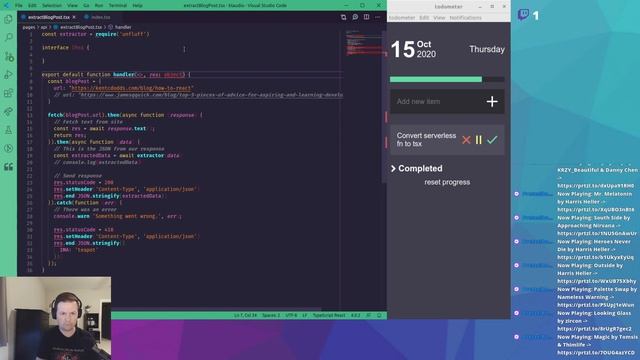The image size is (640, 360).
Task: Open the Edit menu in todometer
Action: pyautogui.click(x=424, y=18)
